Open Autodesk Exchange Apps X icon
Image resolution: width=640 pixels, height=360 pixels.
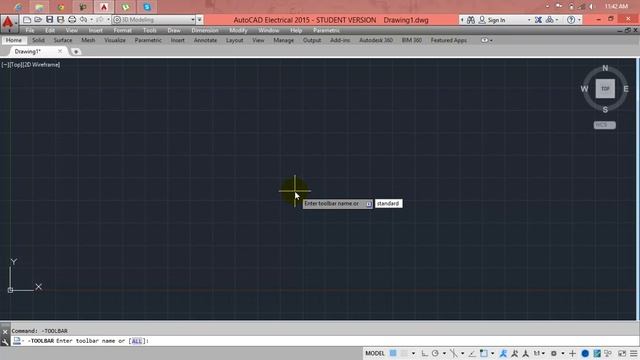pyautogui.click(x=539, y=20)
